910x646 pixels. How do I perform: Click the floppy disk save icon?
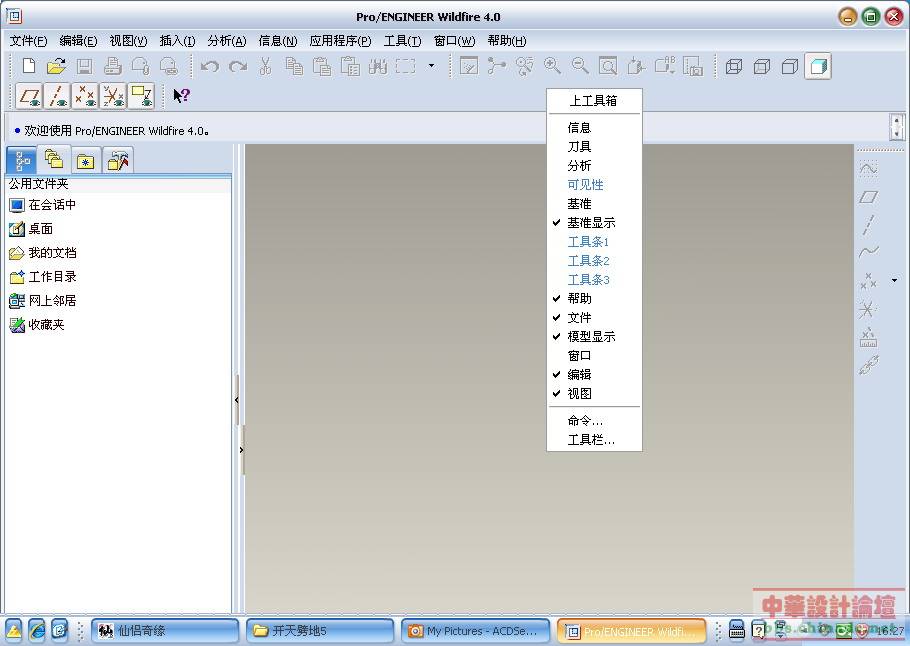point(85,66)
